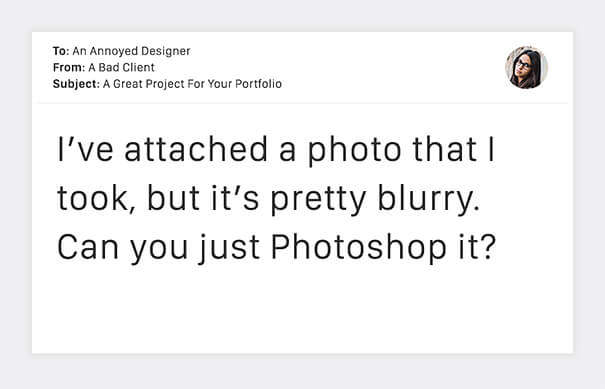
Task: Click "Can you" starting the last line
Action: (122, 248)
